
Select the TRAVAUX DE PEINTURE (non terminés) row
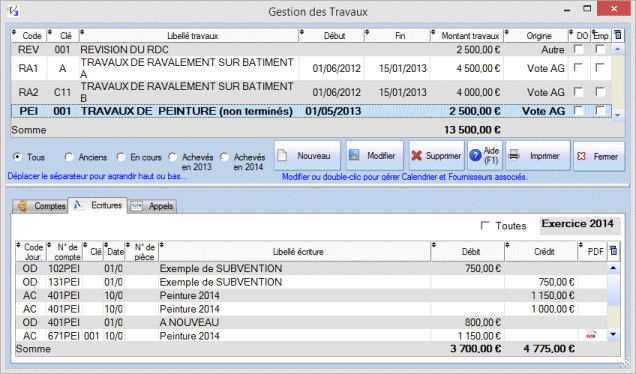point(311,111)
